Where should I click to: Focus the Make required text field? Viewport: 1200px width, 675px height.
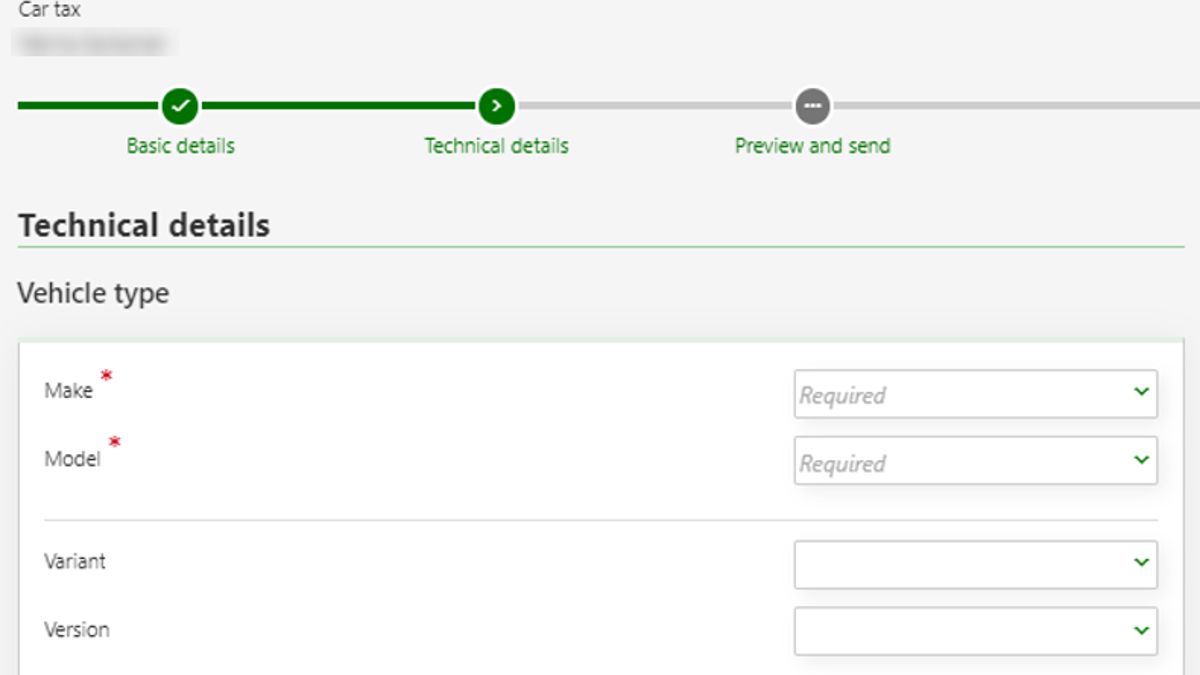960,394
